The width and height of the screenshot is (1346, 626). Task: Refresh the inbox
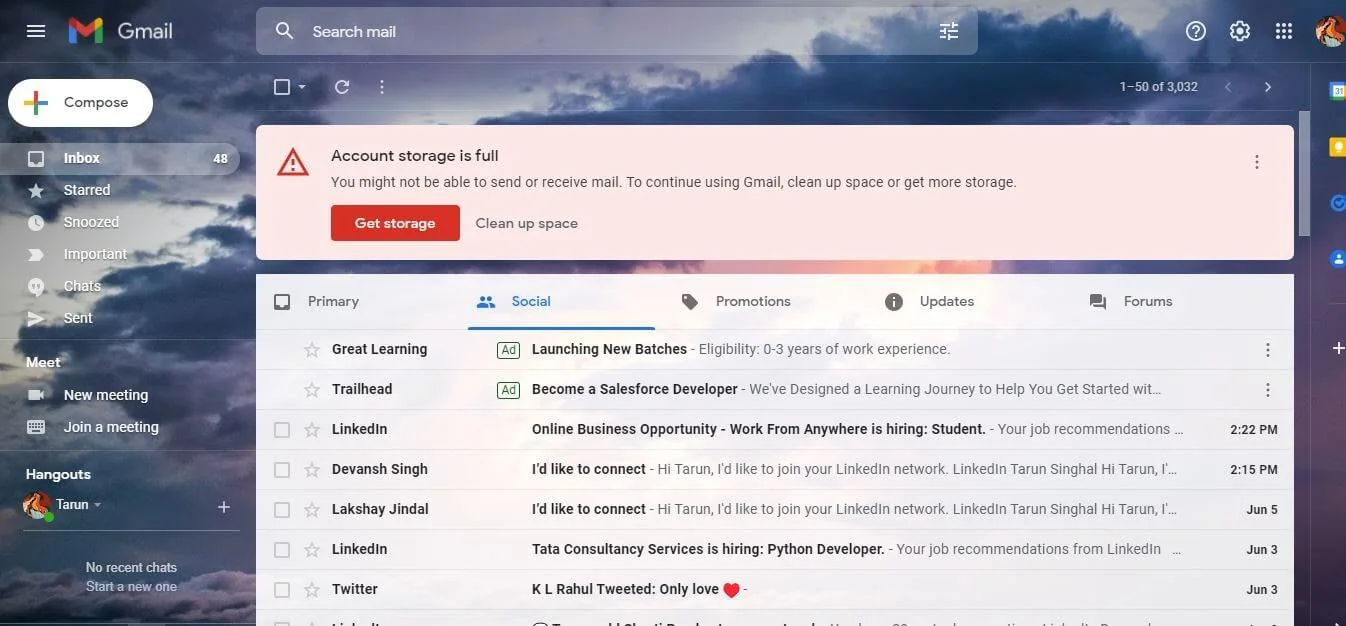tap(342, 87)
